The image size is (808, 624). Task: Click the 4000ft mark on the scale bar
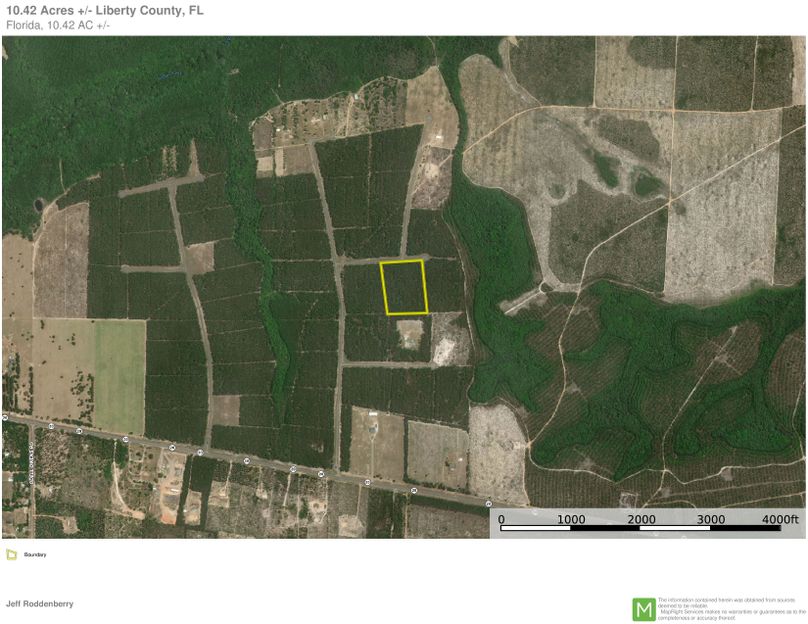[x=779, y=519]
